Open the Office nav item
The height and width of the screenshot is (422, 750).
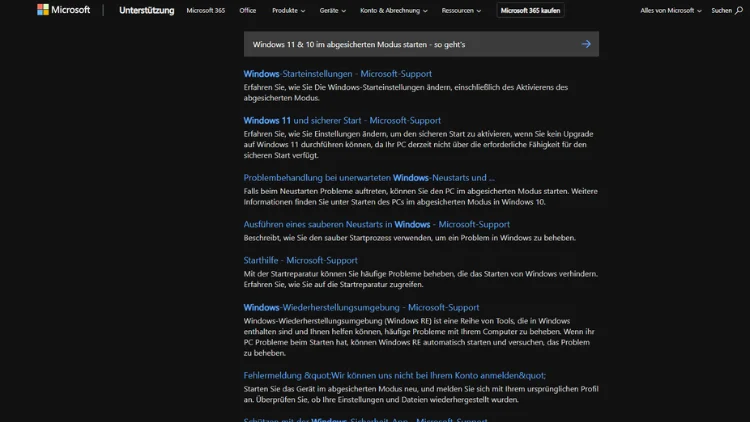click(247, 10)
